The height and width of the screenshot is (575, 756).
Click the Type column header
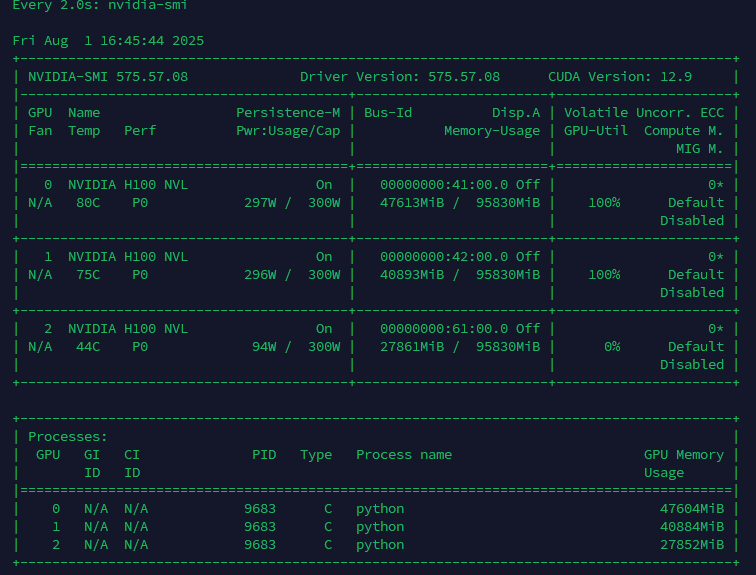[x=316, y=455]
